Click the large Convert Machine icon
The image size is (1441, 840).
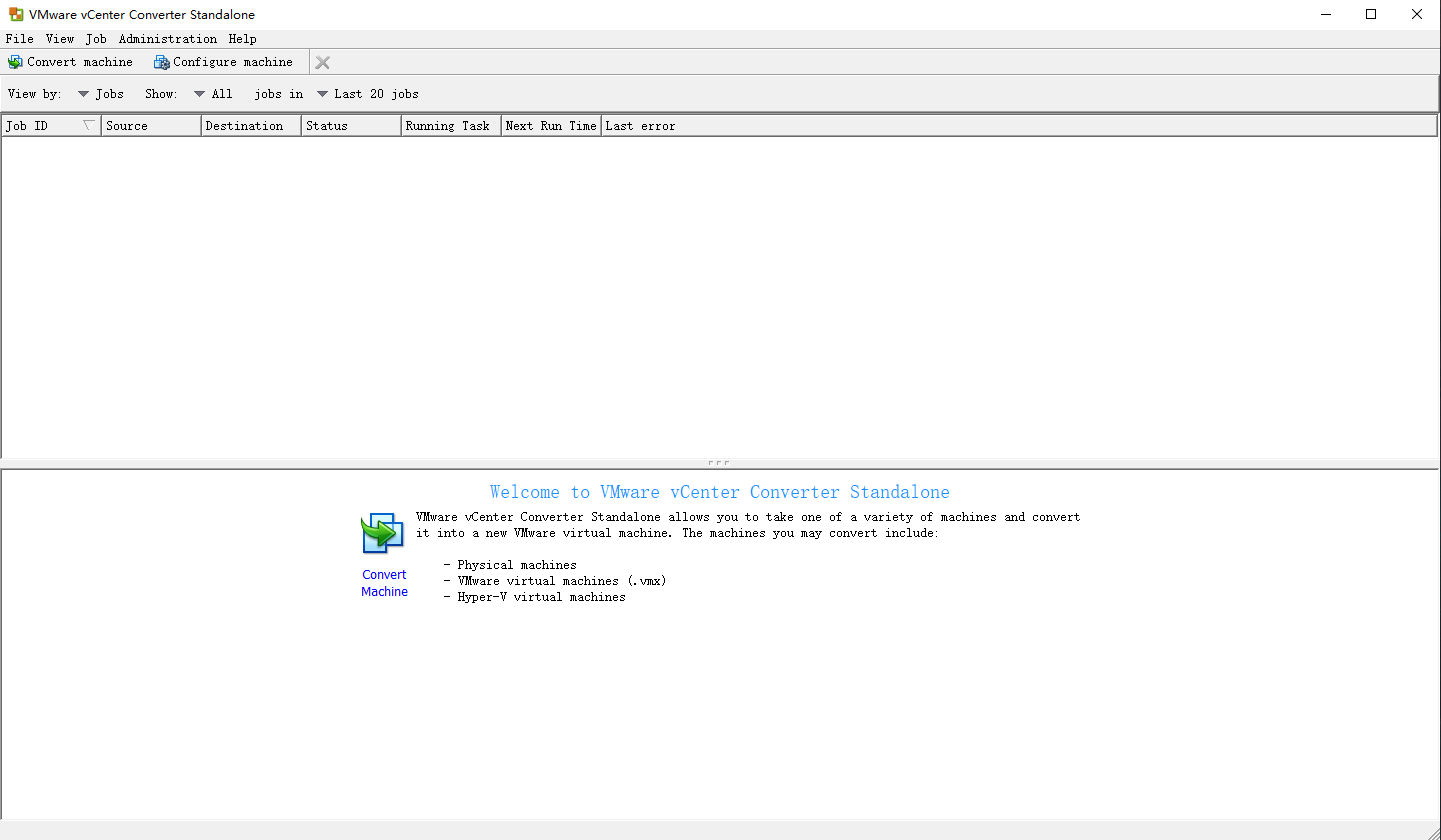[x=381, y=533]
